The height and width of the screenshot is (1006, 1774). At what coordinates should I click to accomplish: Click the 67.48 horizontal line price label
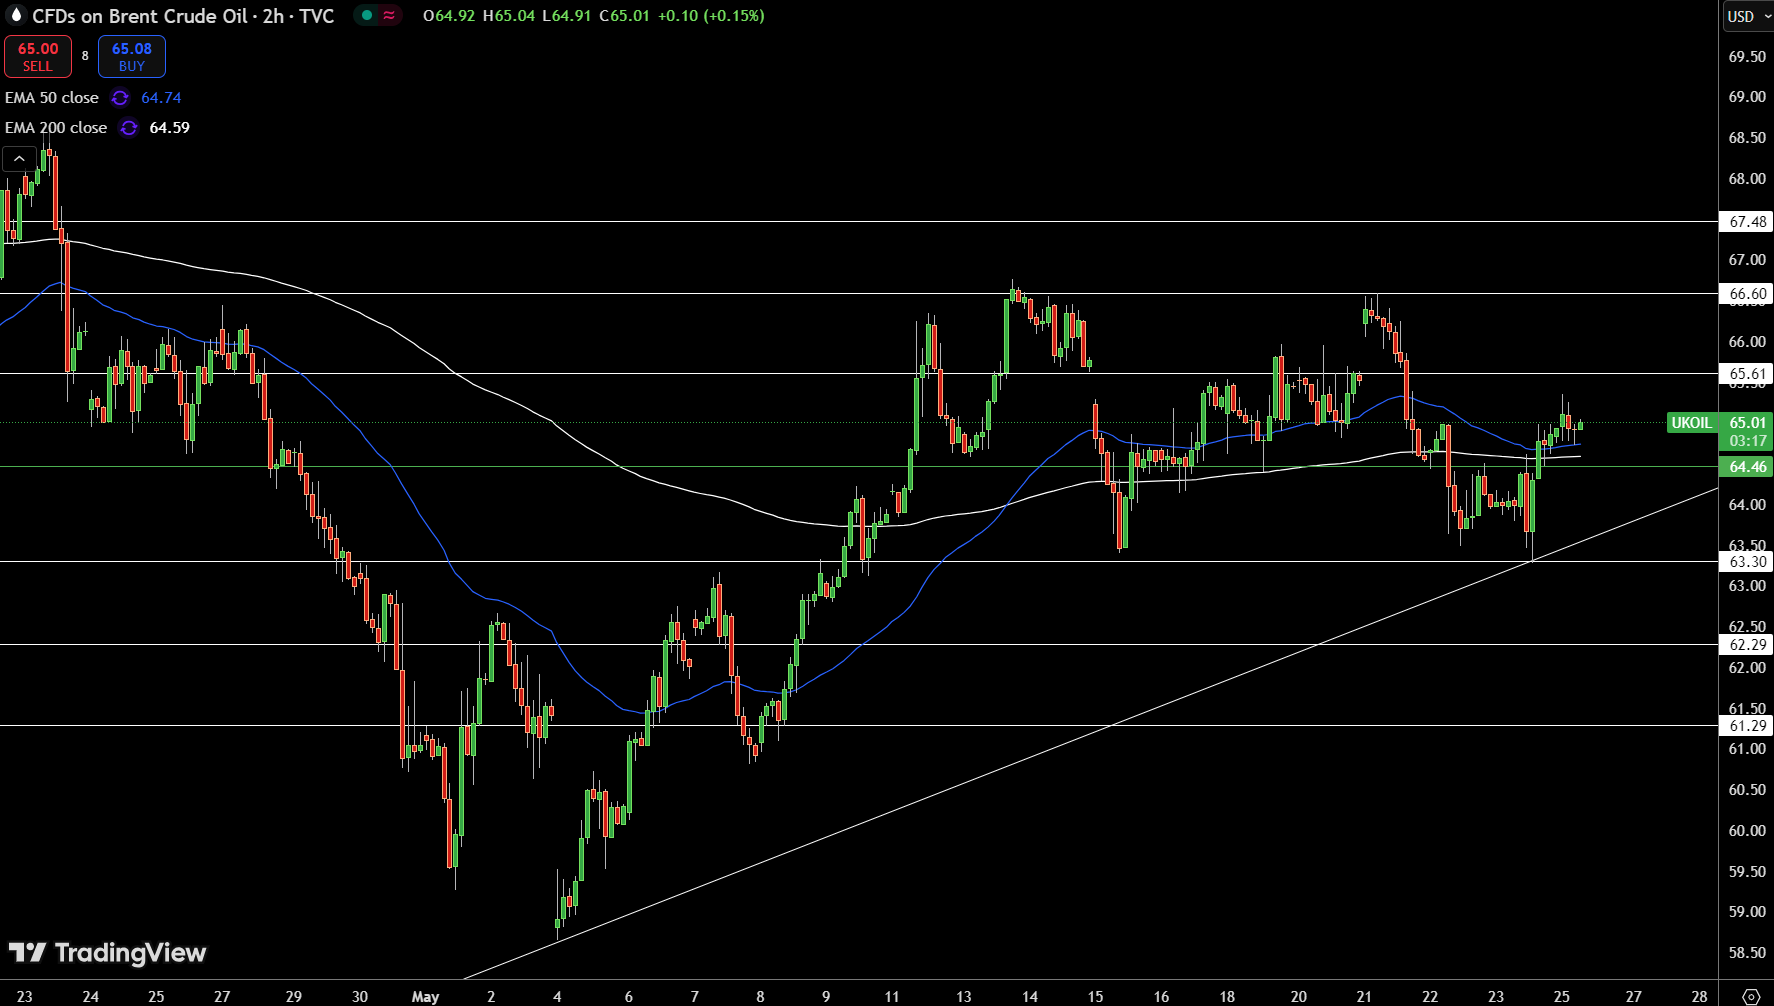pos(1747,222)
